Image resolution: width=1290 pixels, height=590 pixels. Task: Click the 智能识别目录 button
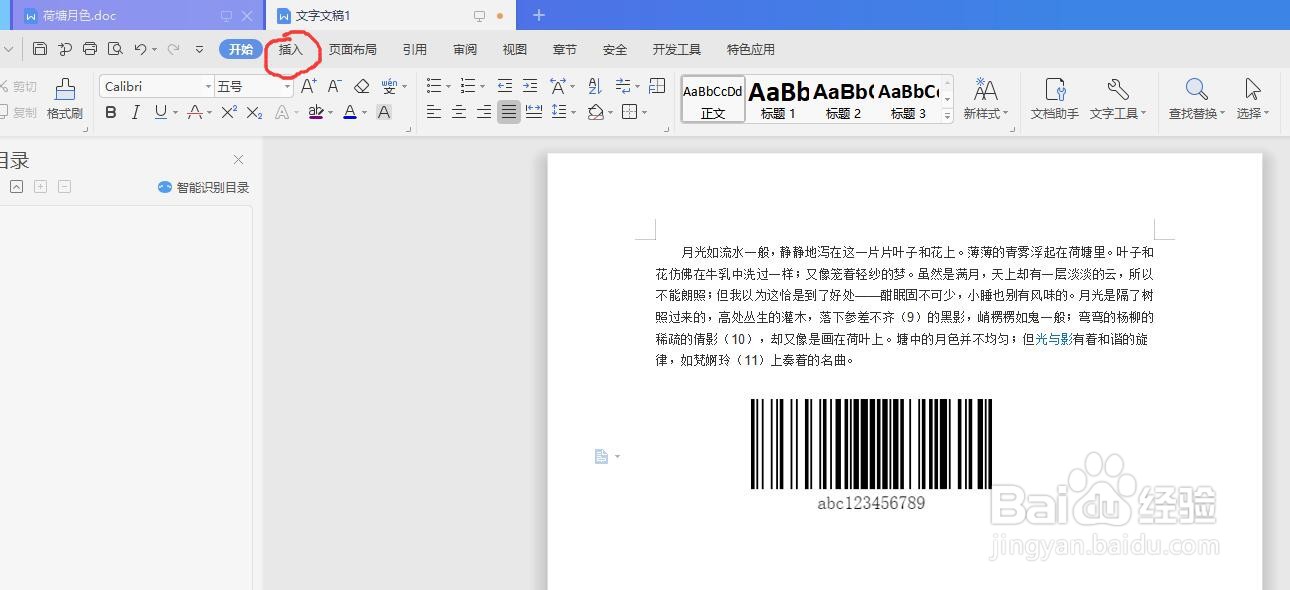pyautogui.click(x=203, y=186)
